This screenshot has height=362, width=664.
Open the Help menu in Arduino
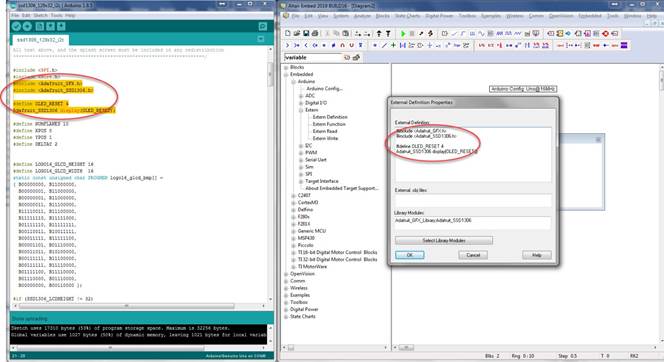coord(70,15)
